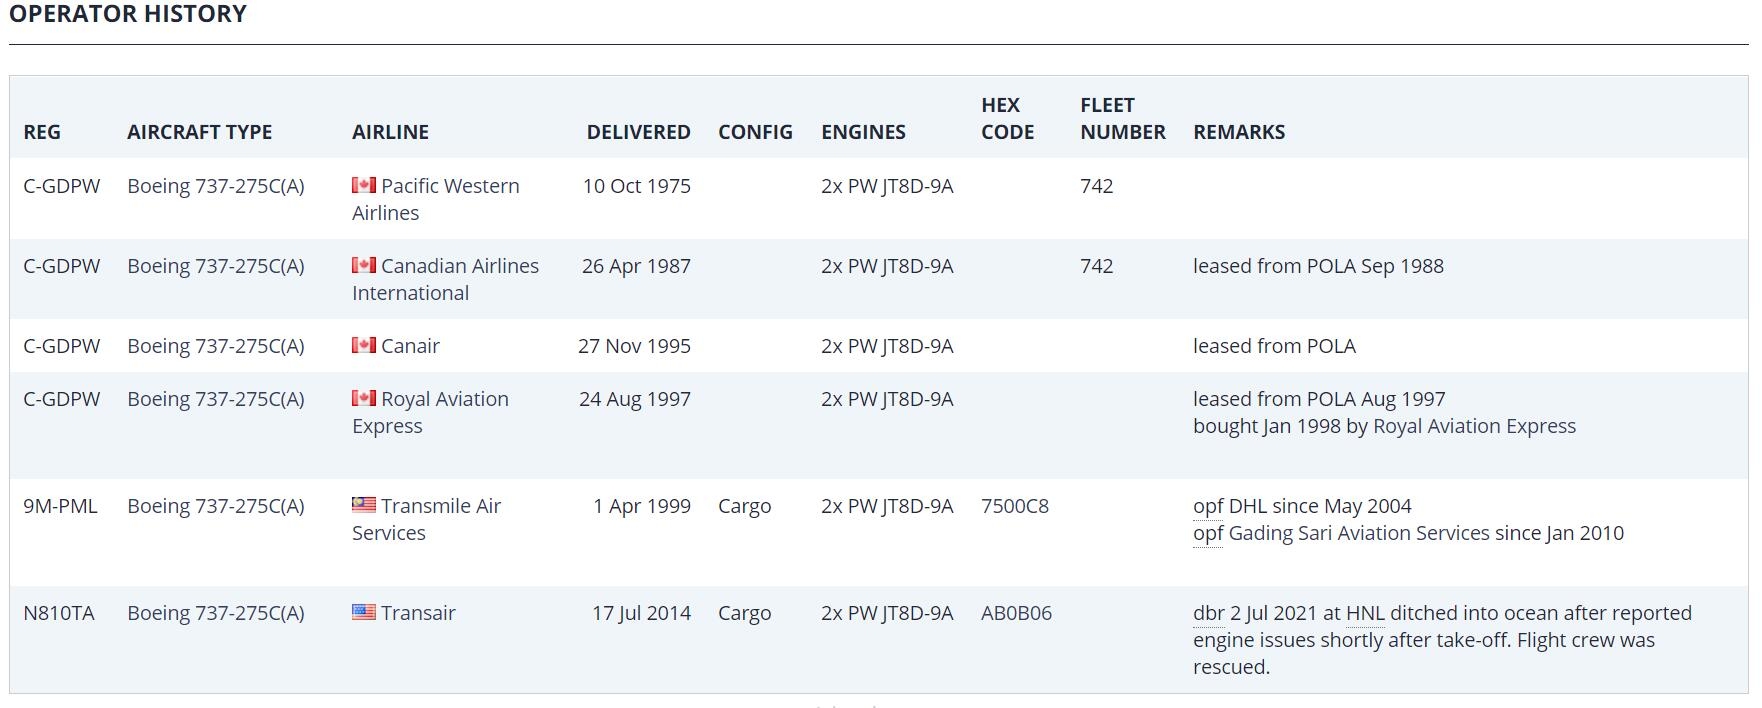Click the US flag beside Transair

364,612
